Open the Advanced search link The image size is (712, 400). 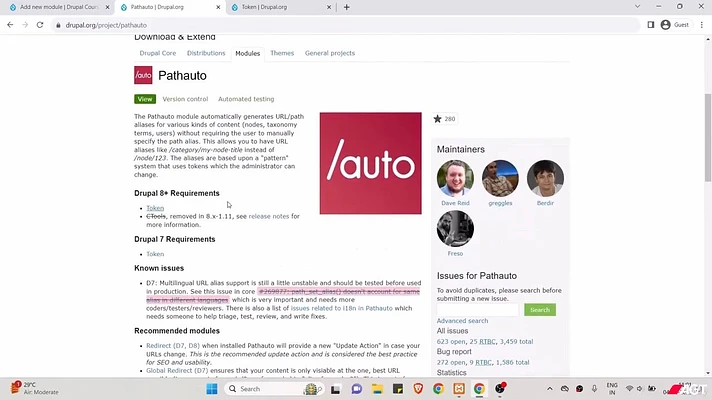(462, 321)
